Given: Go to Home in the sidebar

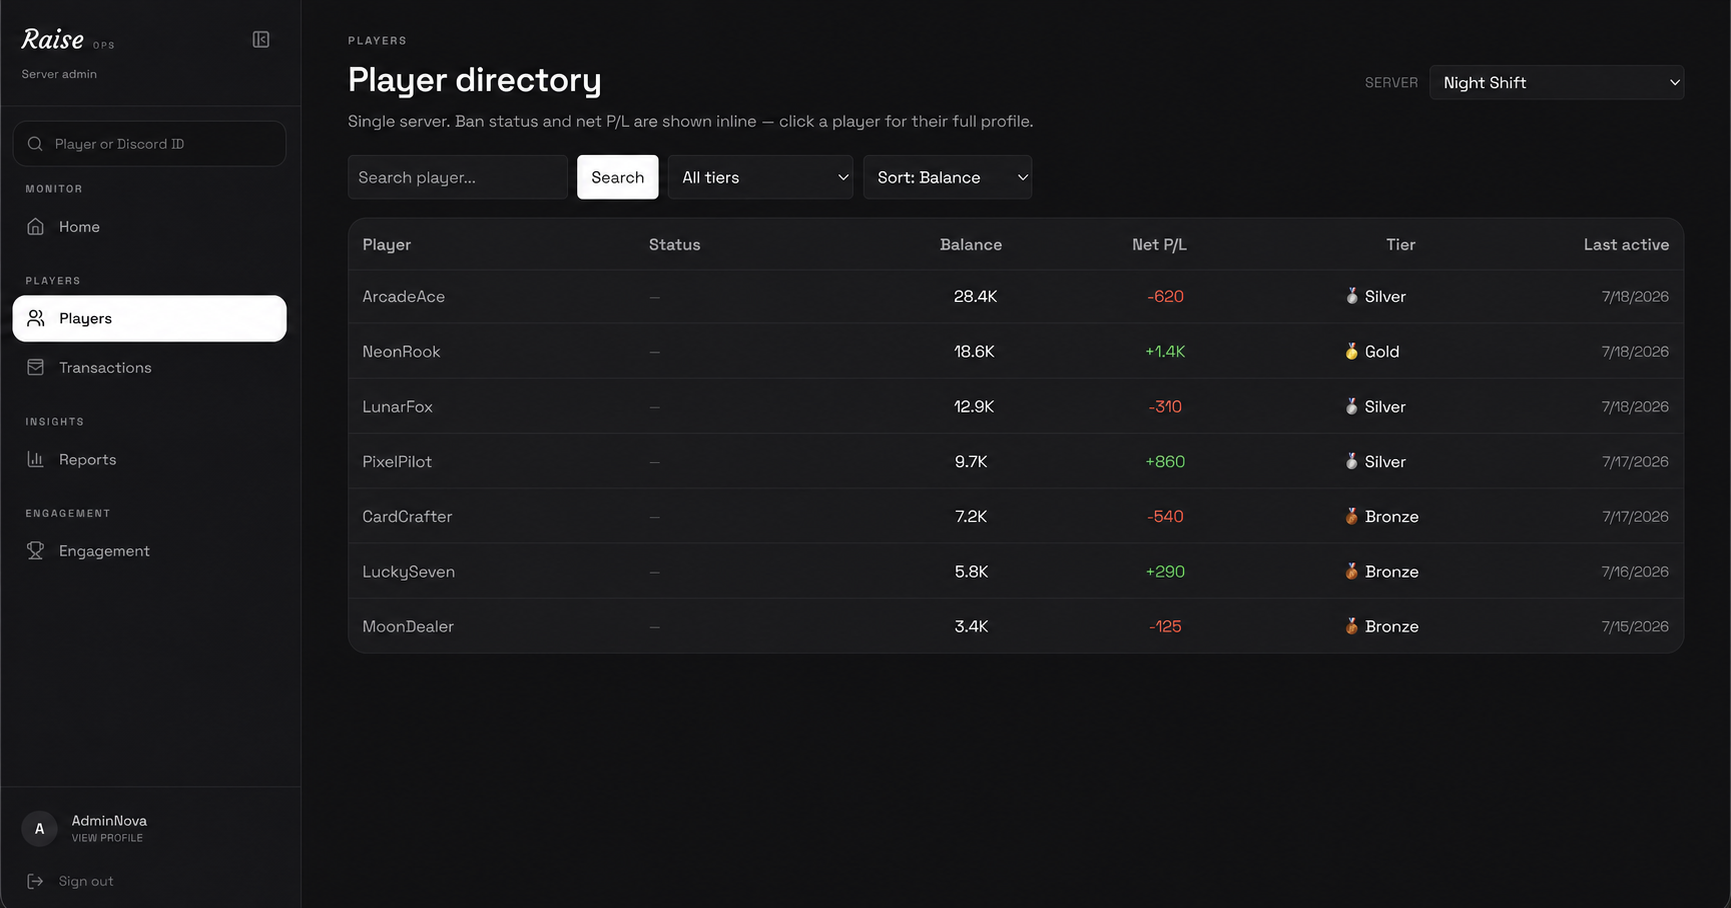Looking at the screenshot, I should coord(149,226).
